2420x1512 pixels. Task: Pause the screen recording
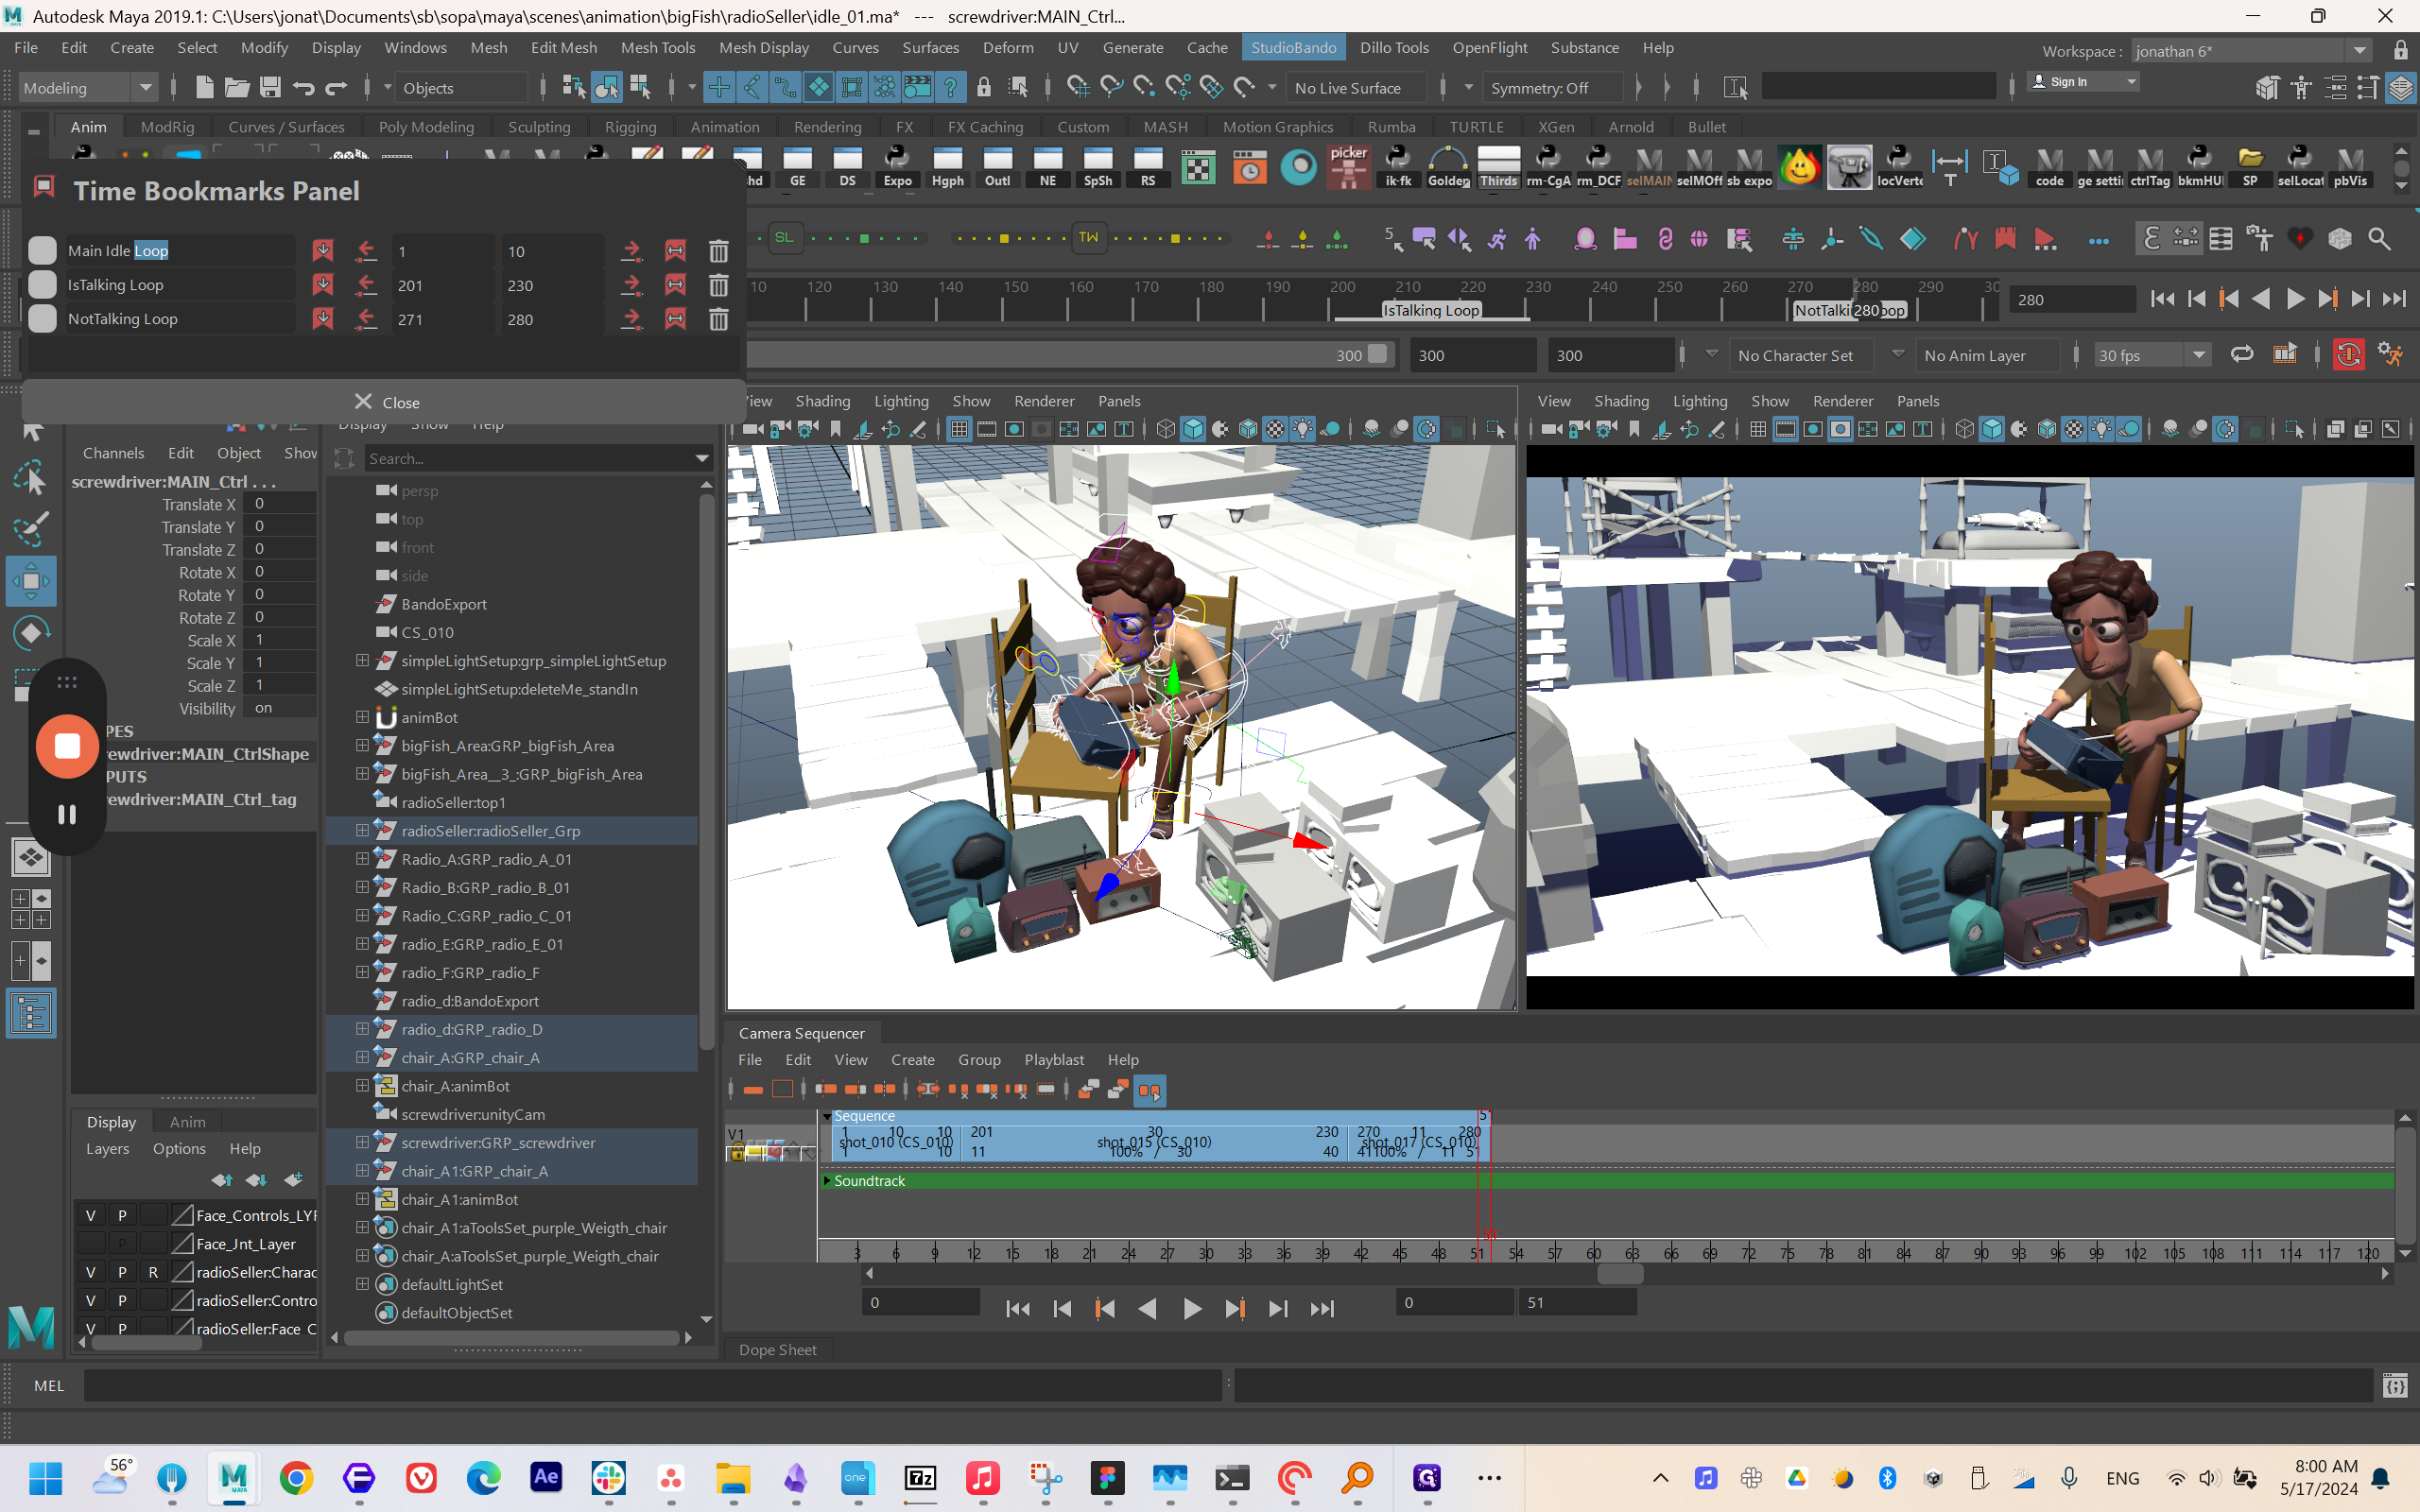[67, 814]
